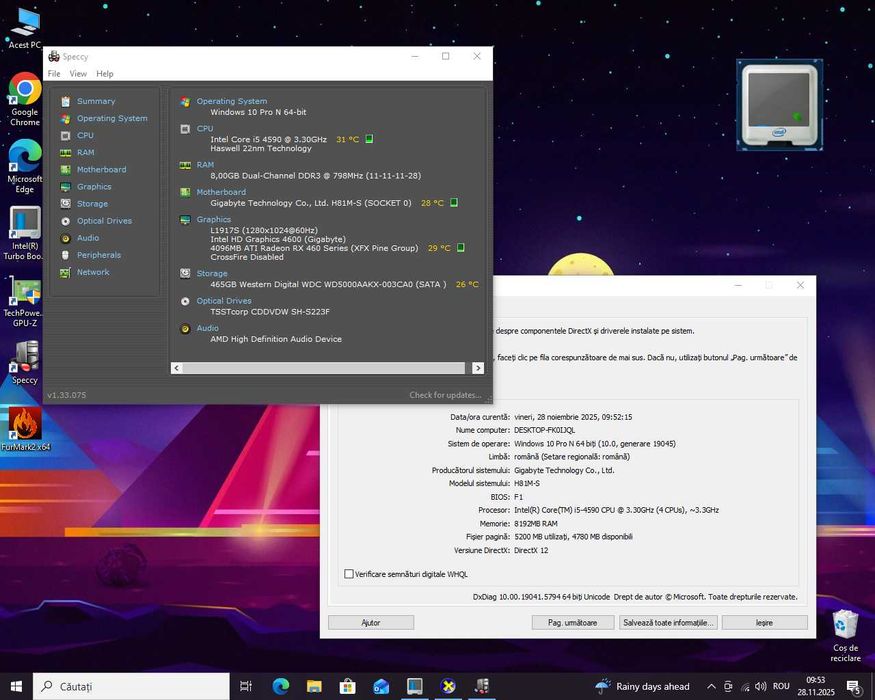
Task: Open Microsoft Store from the taskbar
Action: (x=348, y=686)
